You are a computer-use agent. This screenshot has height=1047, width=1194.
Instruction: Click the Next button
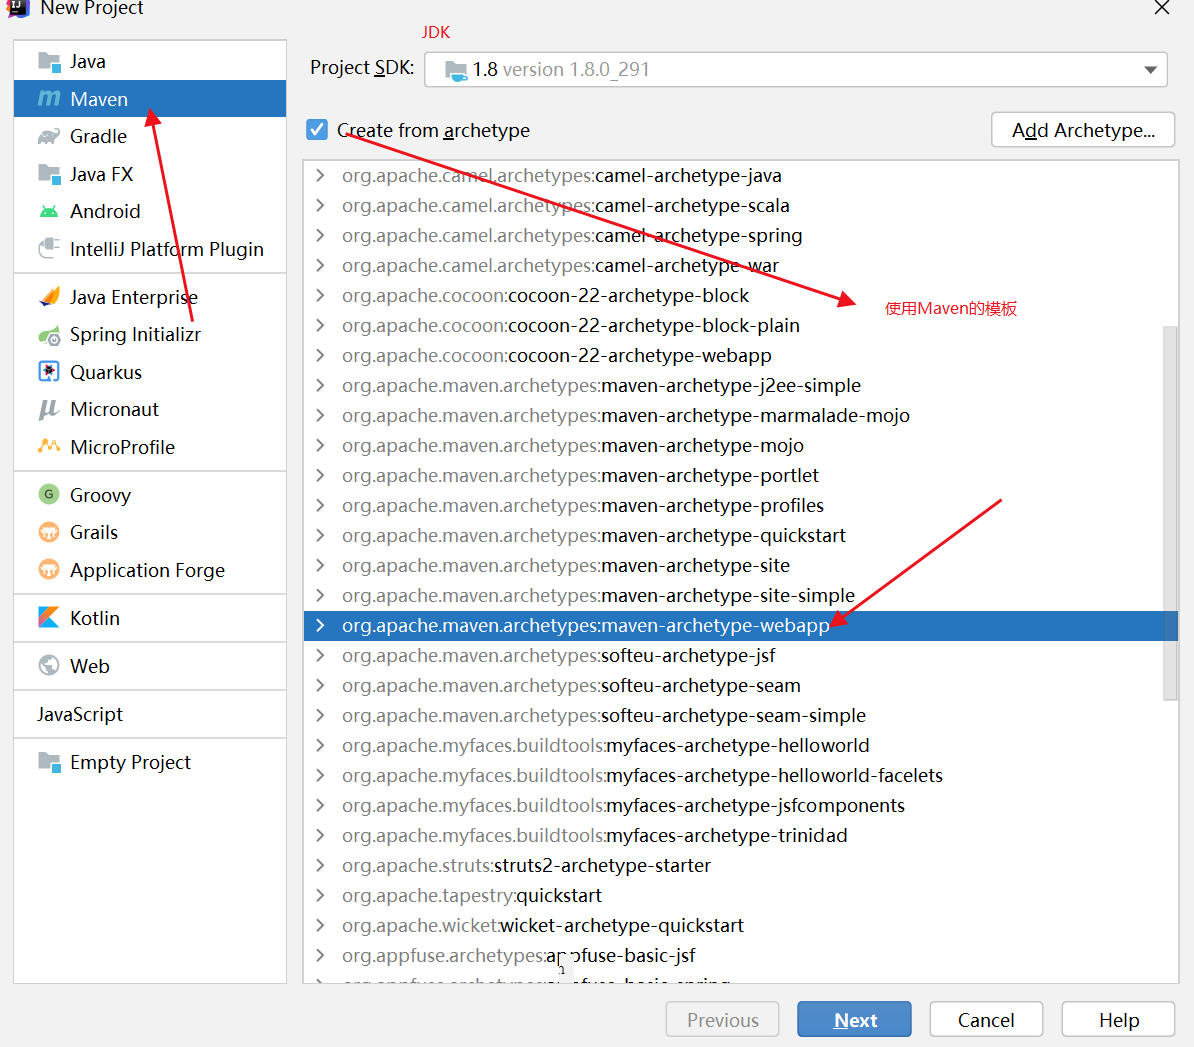tap(854, 1020)
